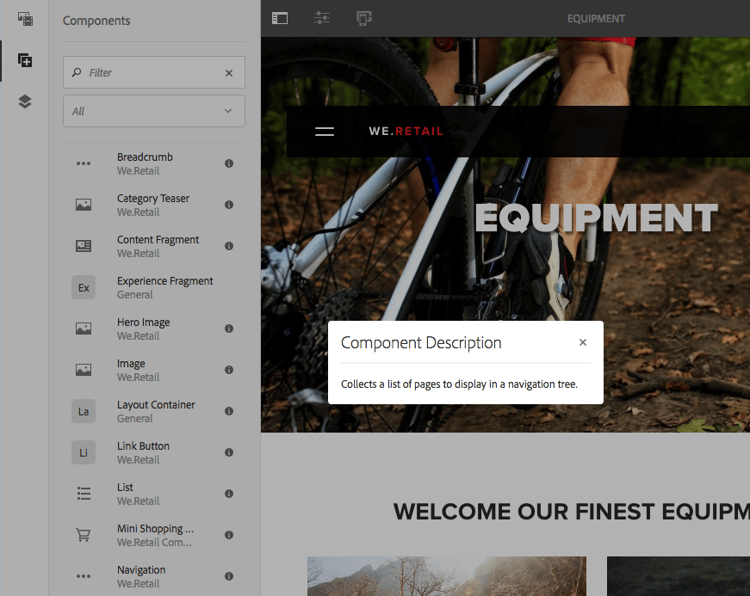The width and height of the screenshot is (750, 596).
Task: Show info for List component
Action: point(229,493)
